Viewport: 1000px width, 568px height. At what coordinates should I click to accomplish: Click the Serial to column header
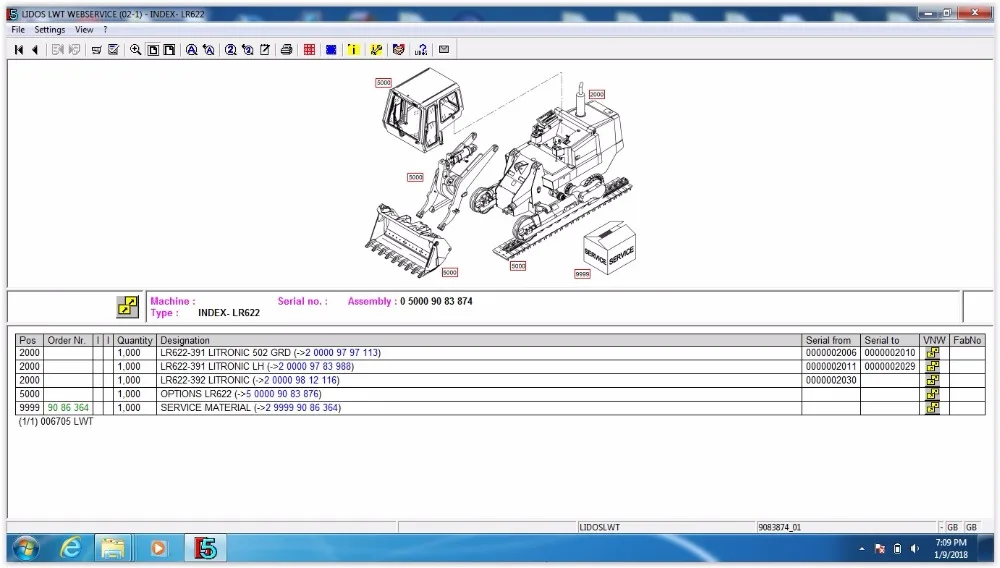pos(890,340)
